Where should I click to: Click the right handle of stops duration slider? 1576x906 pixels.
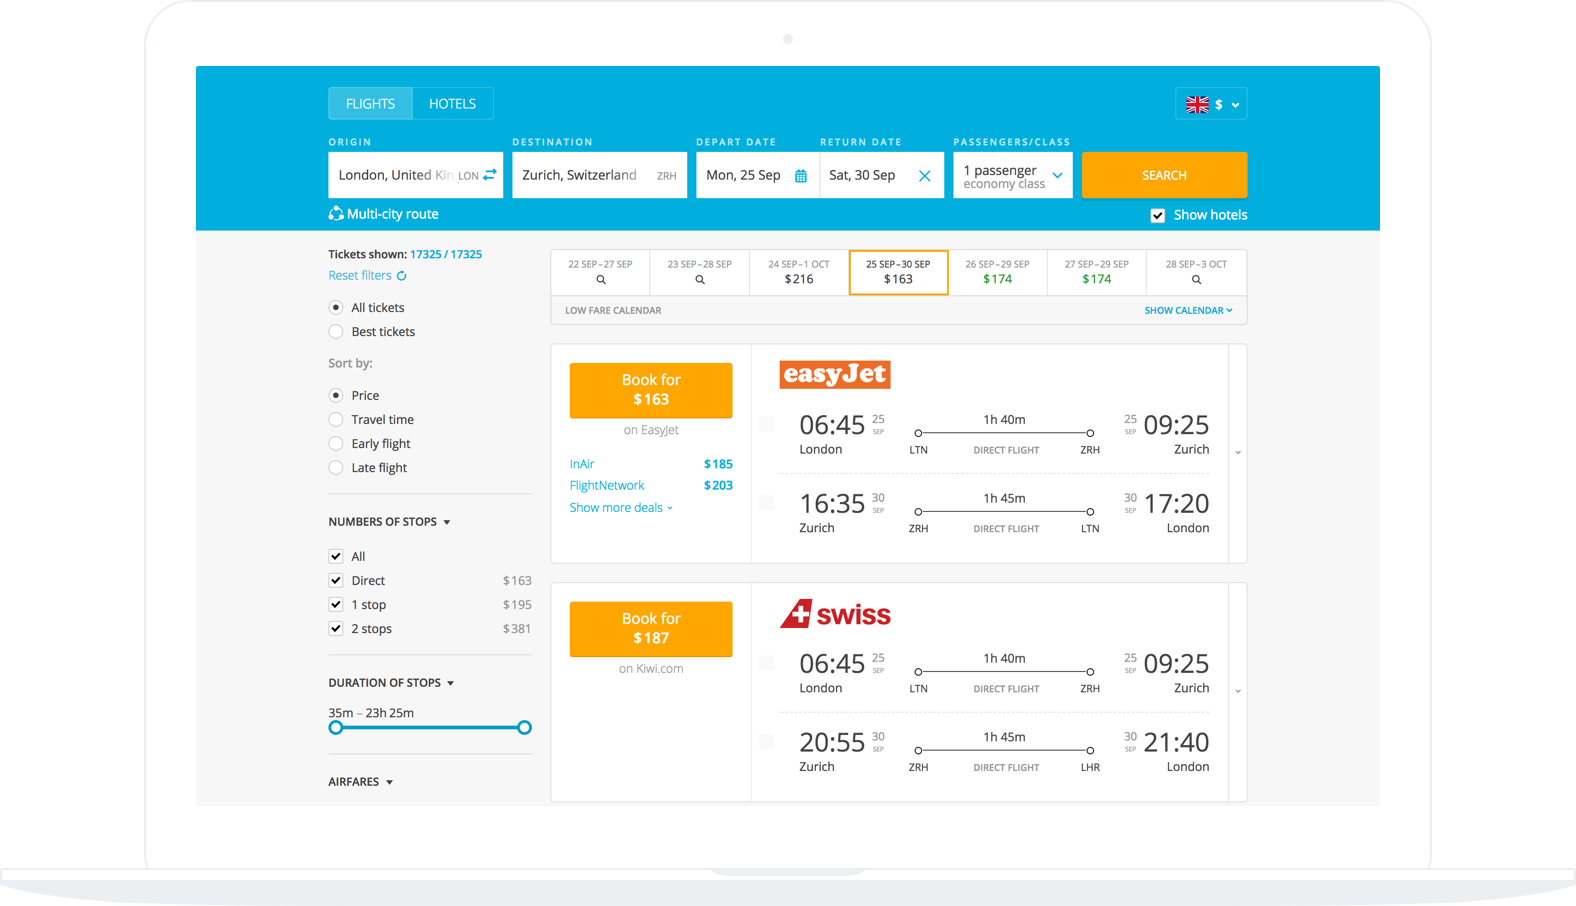point(524,728)
